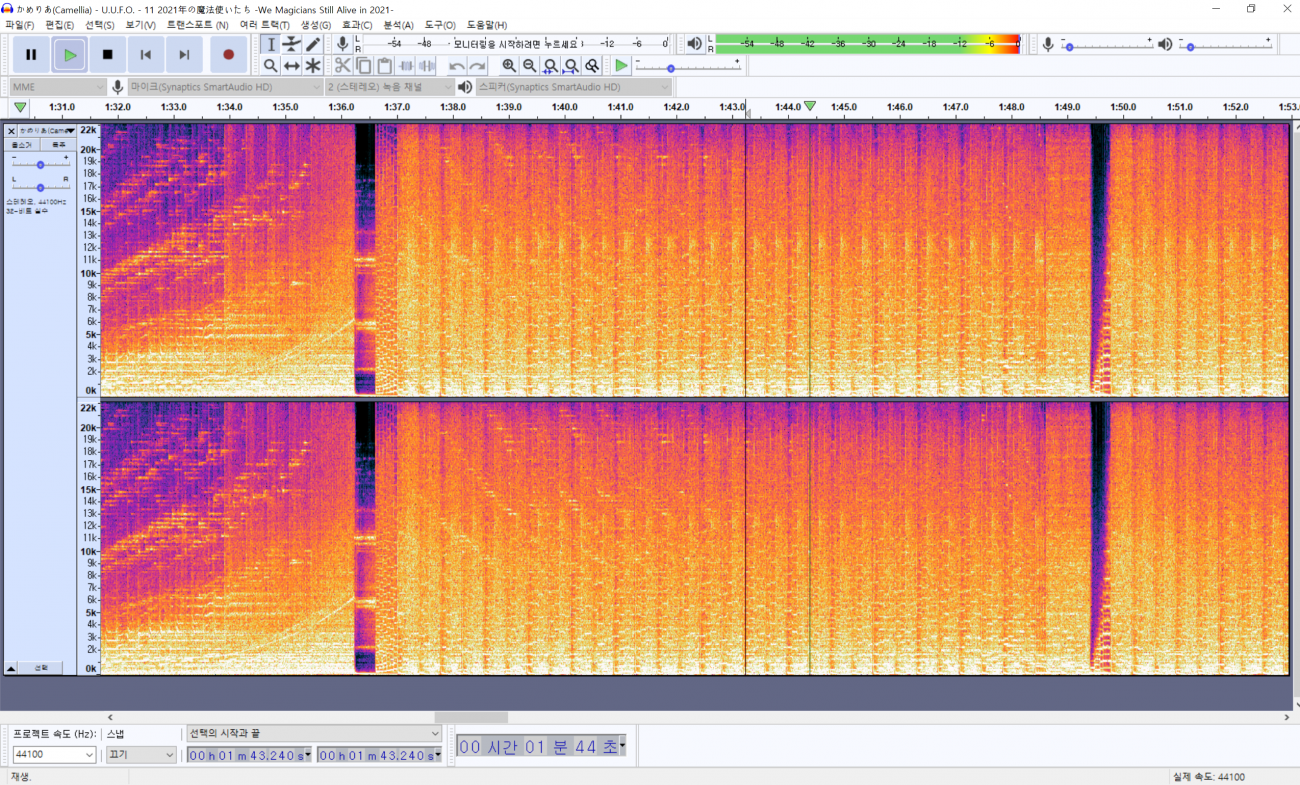The width and height of the screenshot is (1300, 785).
Task: Open the 보기(V) menu
Action: click(x=140, y=24)
